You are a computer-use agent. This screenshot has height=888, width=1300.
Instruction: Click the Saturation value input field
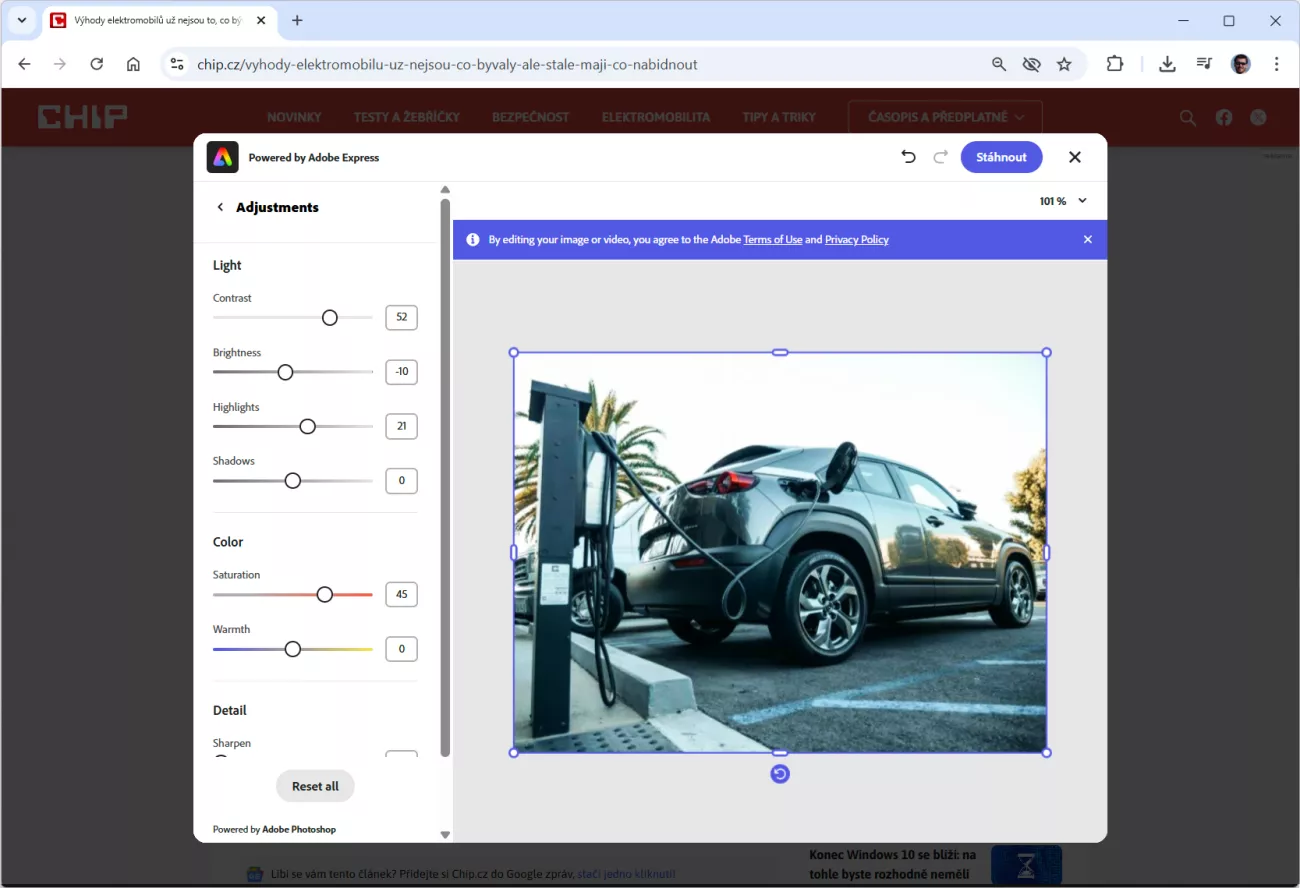coord(401,594)
